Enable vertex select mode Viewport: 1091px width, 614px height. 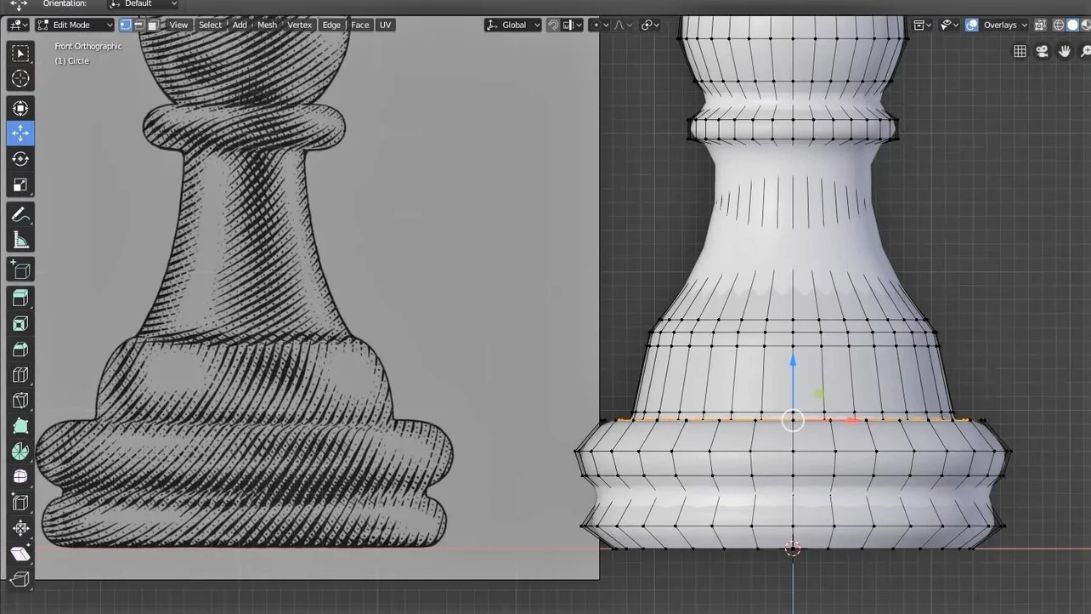point(126,25)
